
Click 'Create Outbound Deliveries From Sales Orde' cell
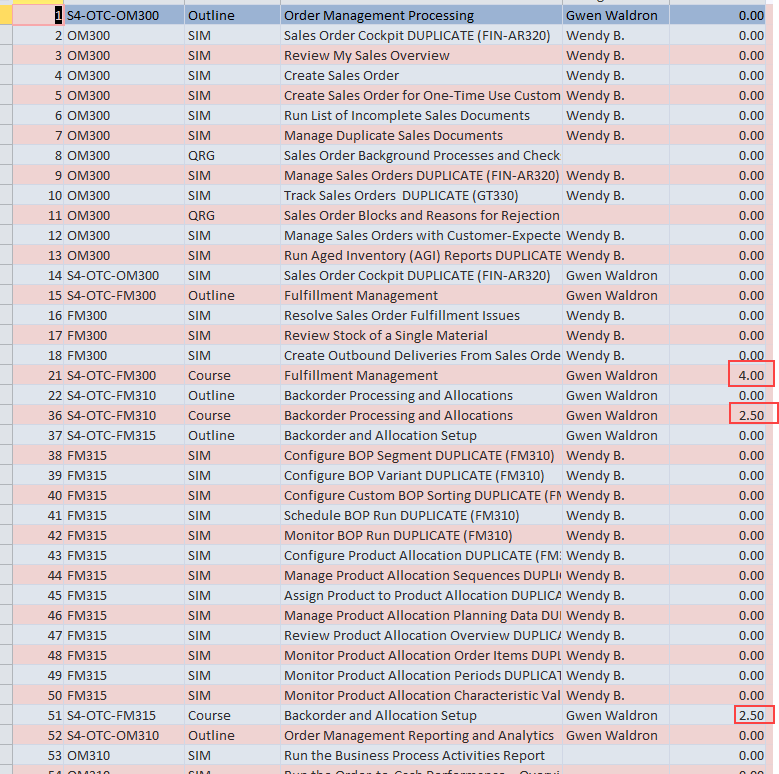point(421,356)
